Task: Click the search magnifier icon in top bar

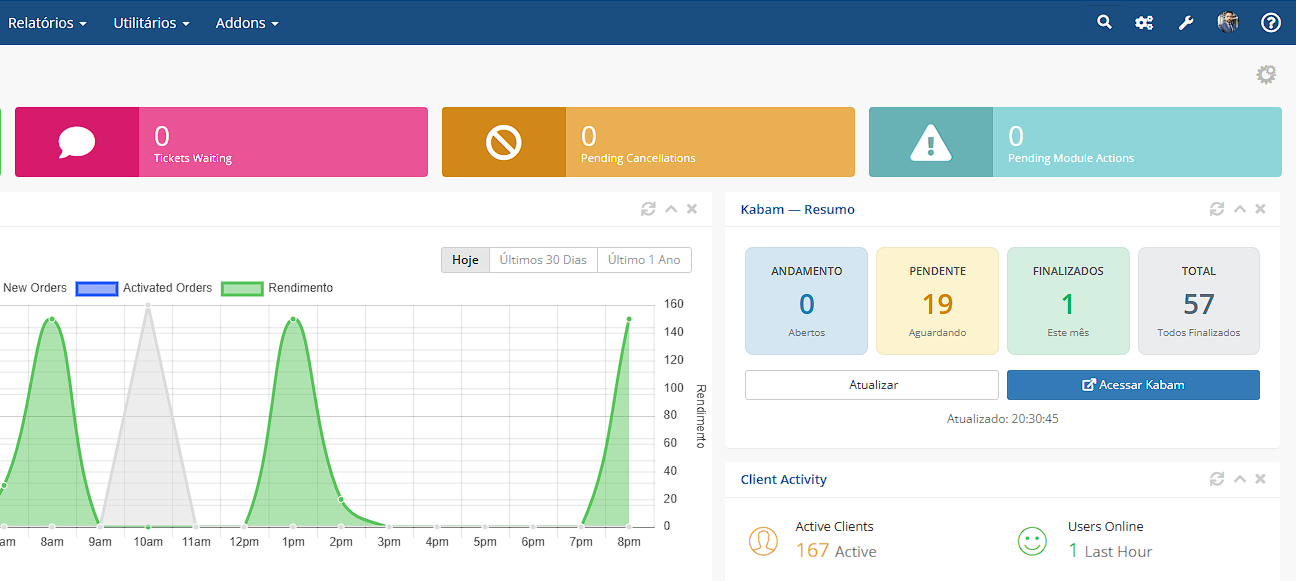Action: [1104, 22]
